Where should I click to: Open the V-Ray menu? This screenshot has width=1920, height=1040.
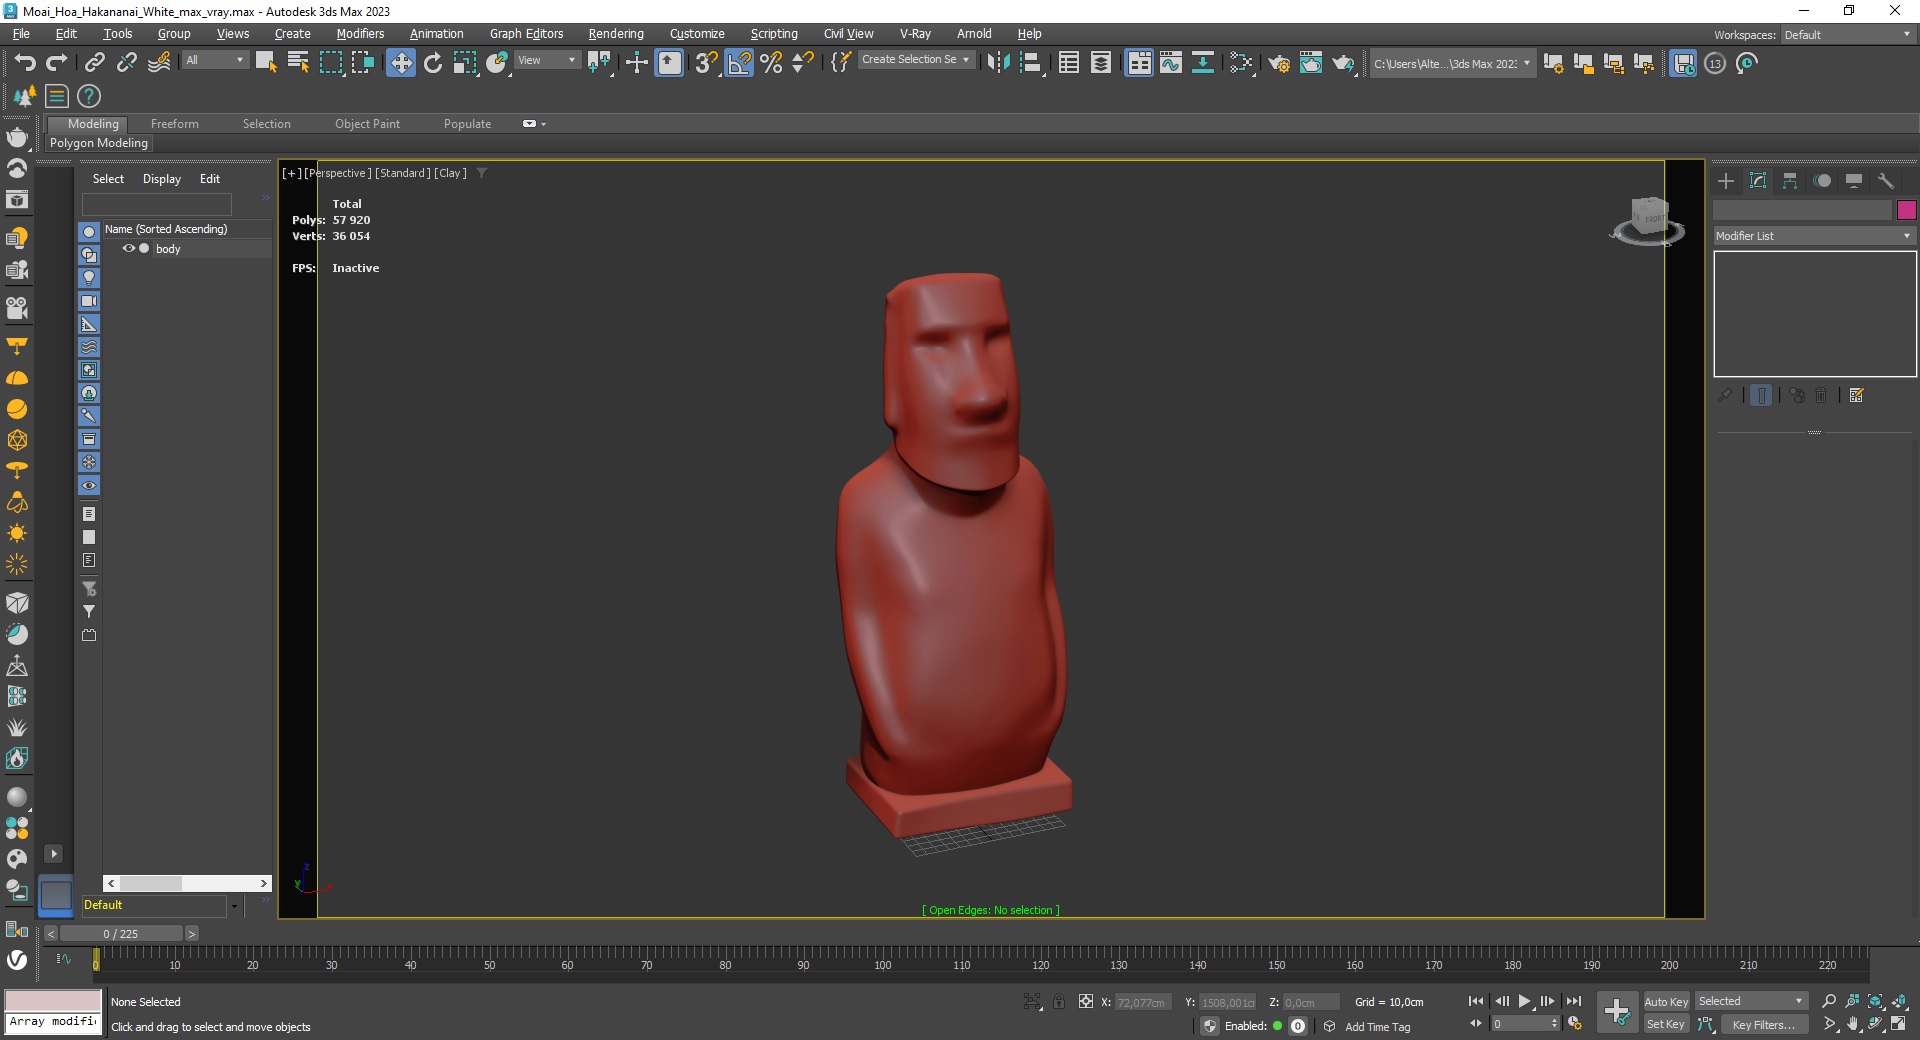click(x=915, y=33)
